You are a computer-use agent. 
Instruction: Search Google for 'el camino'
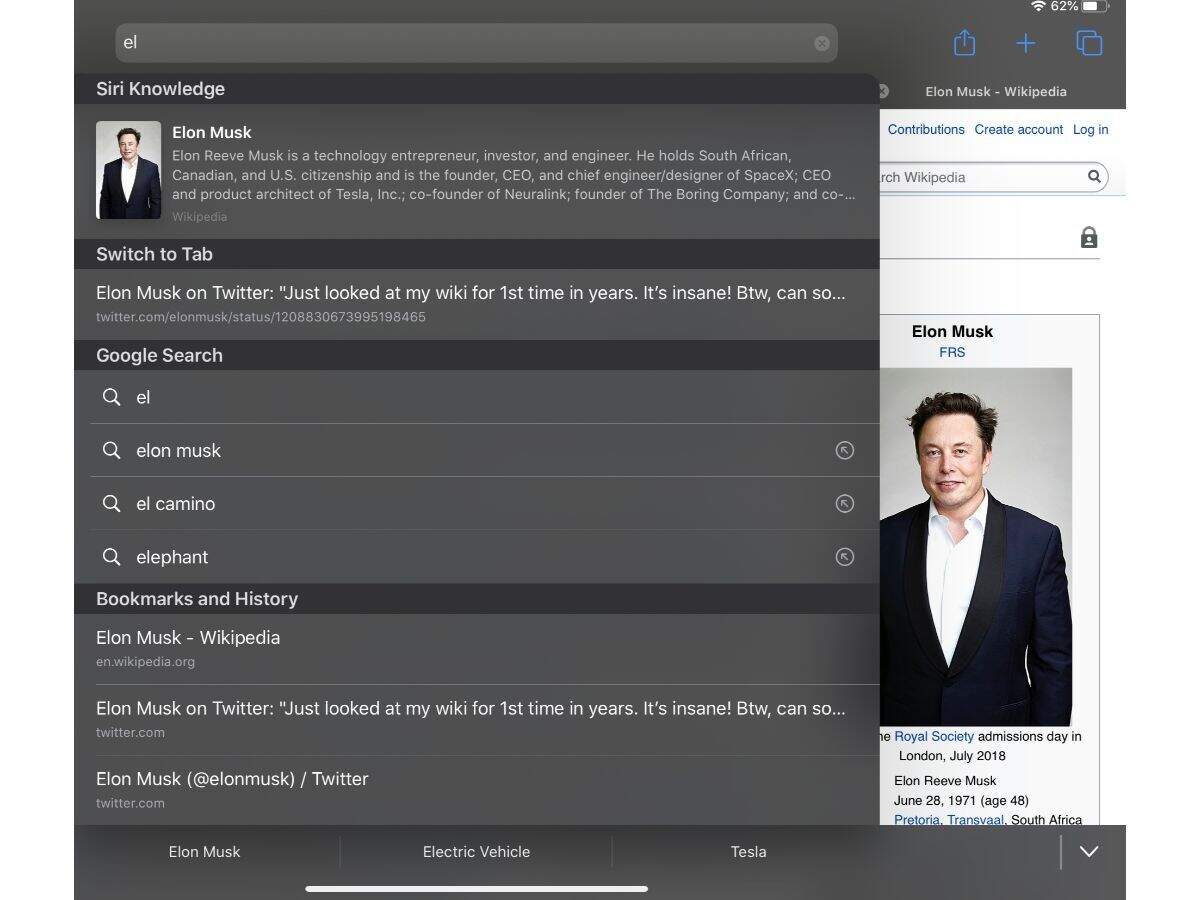tap(176, 504)
